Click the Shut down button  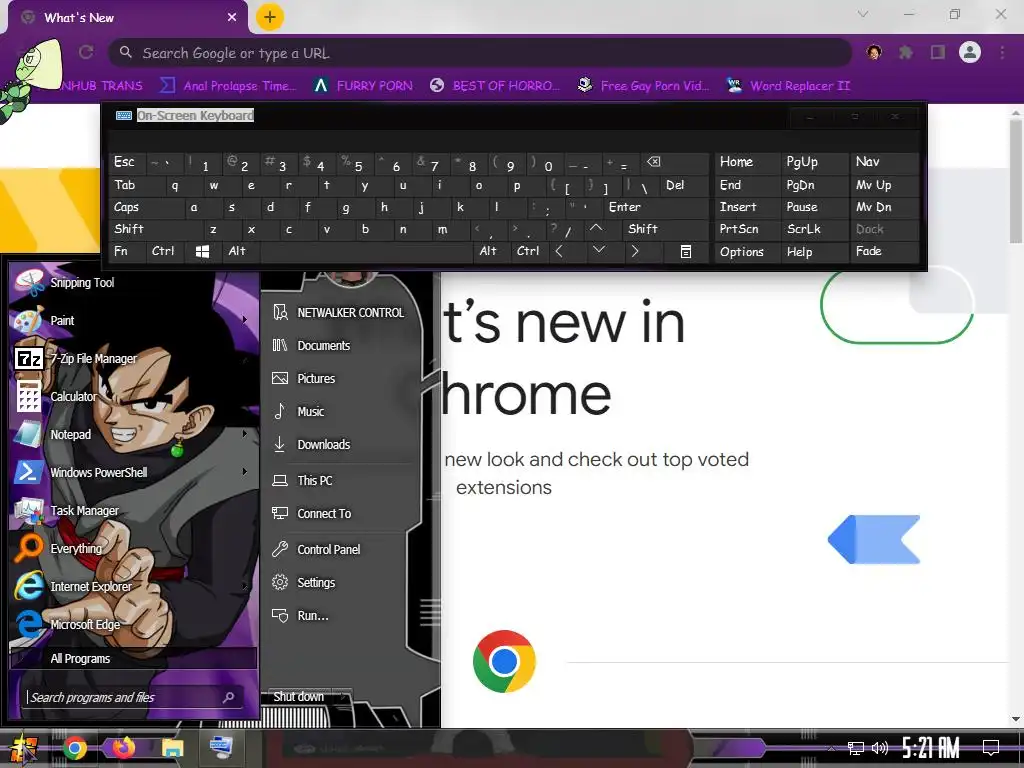[298, 697]
